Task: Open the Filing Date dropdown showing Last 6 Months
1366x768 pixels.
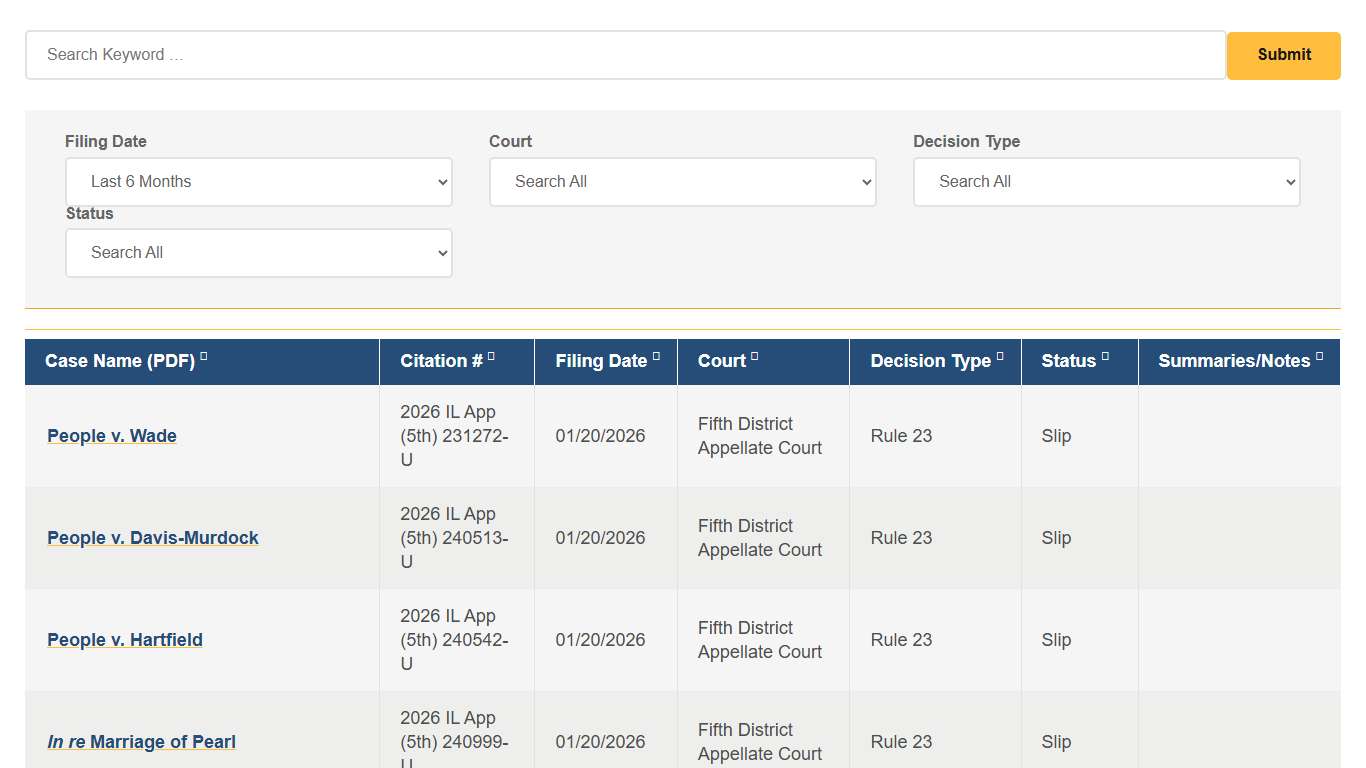Action: (258, 182)
